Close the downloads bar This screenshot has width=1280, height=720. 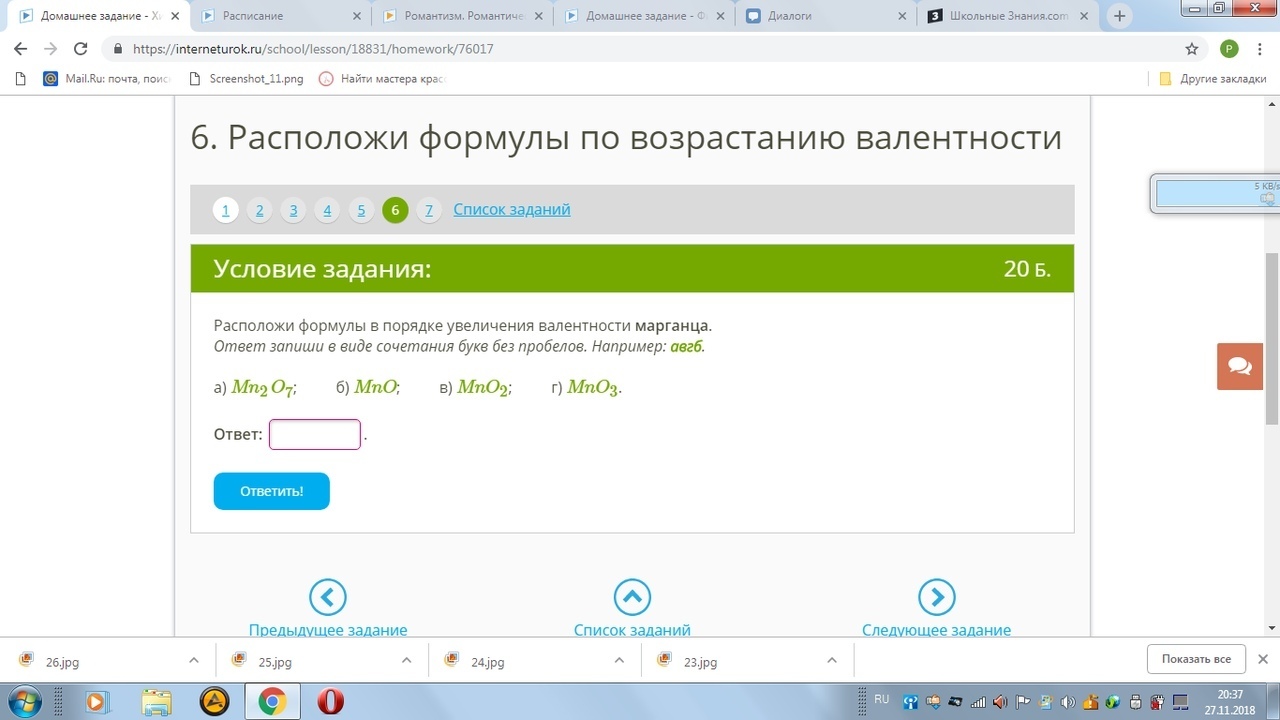point(1262,659)
